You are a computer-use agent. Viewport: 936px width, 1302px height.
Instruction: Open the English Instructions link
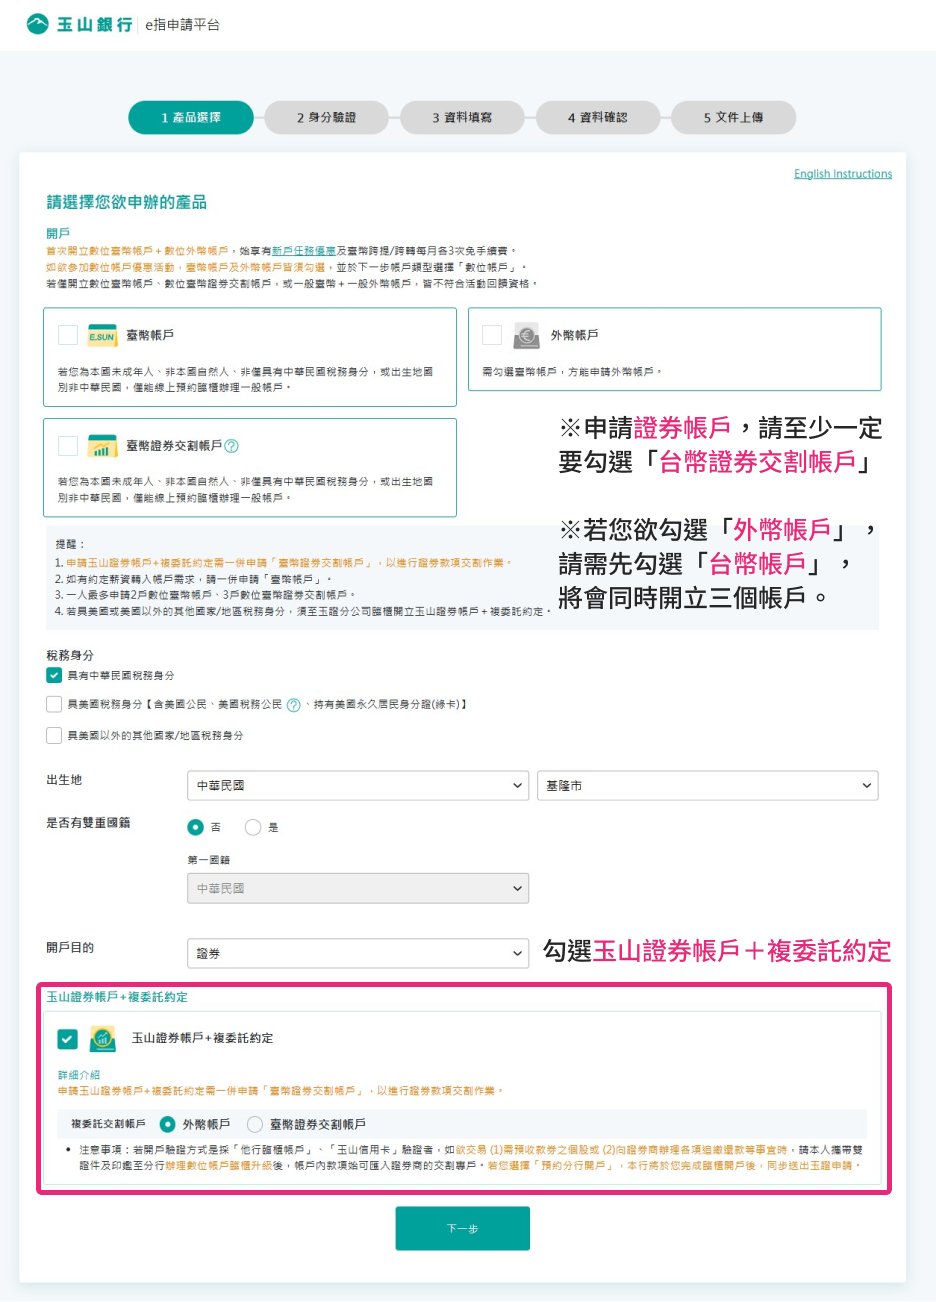[x=843, y=174]
